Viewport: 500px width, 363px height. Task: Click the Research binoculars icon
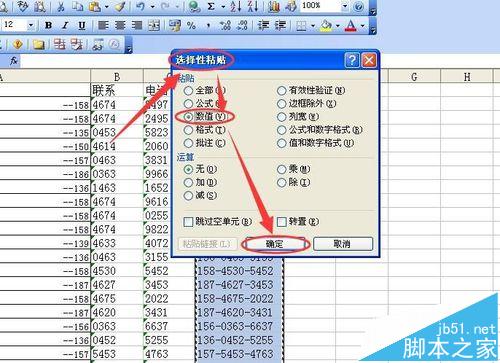40,6
